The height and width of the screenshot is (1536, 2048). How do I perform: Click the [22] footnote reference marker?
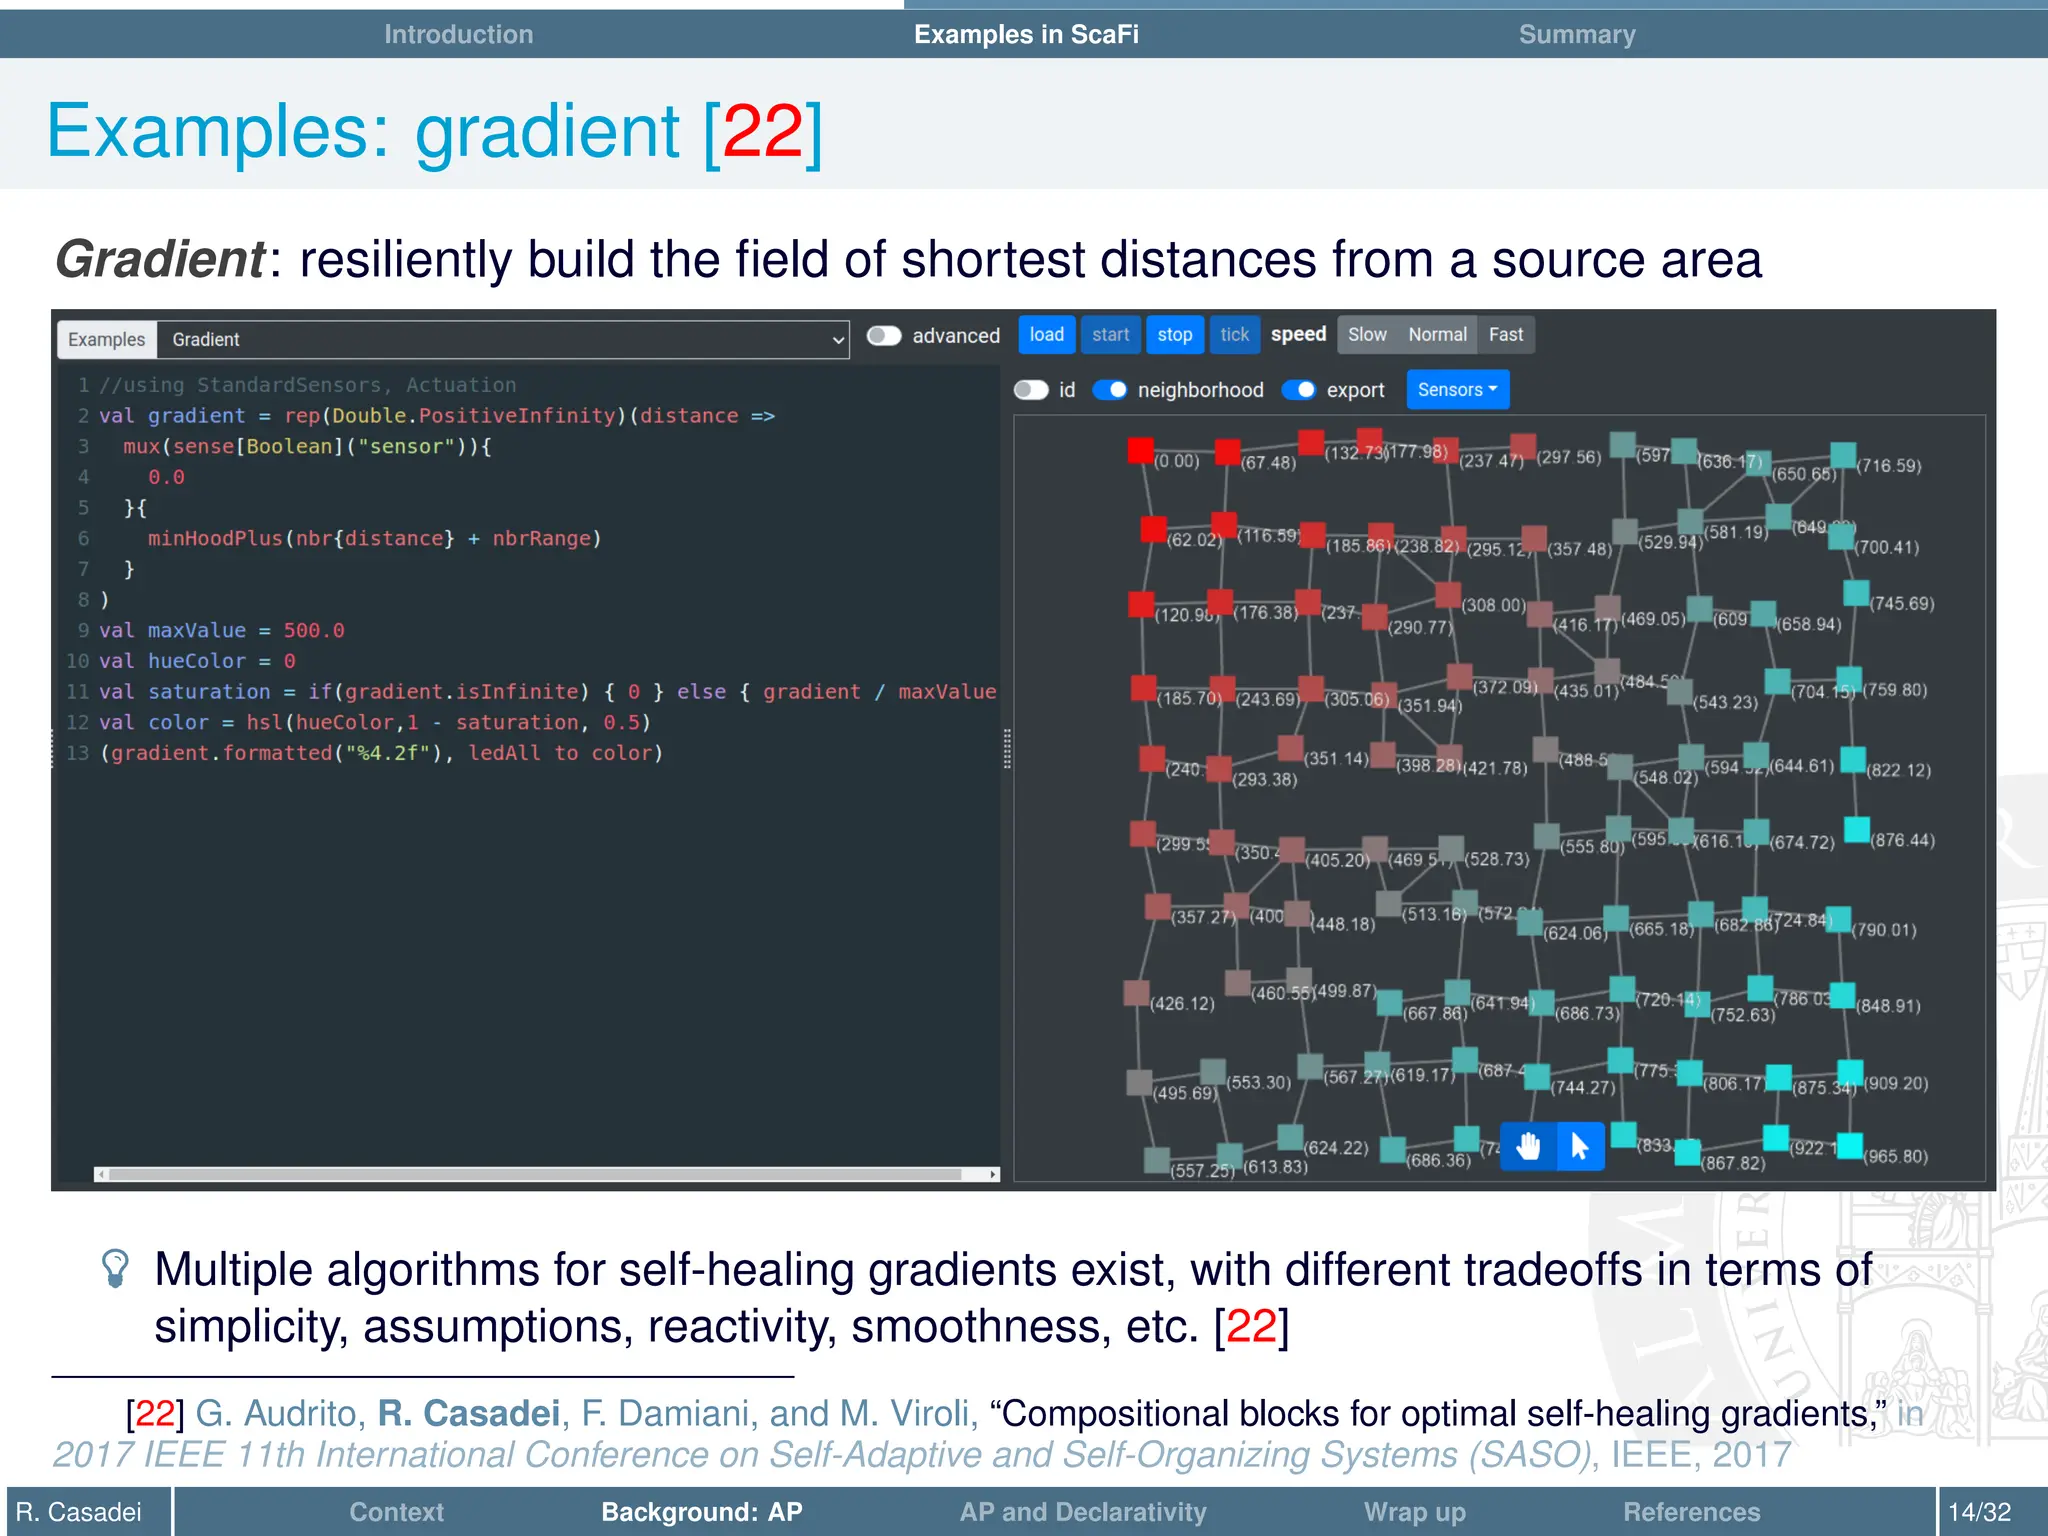point(156,1413)
